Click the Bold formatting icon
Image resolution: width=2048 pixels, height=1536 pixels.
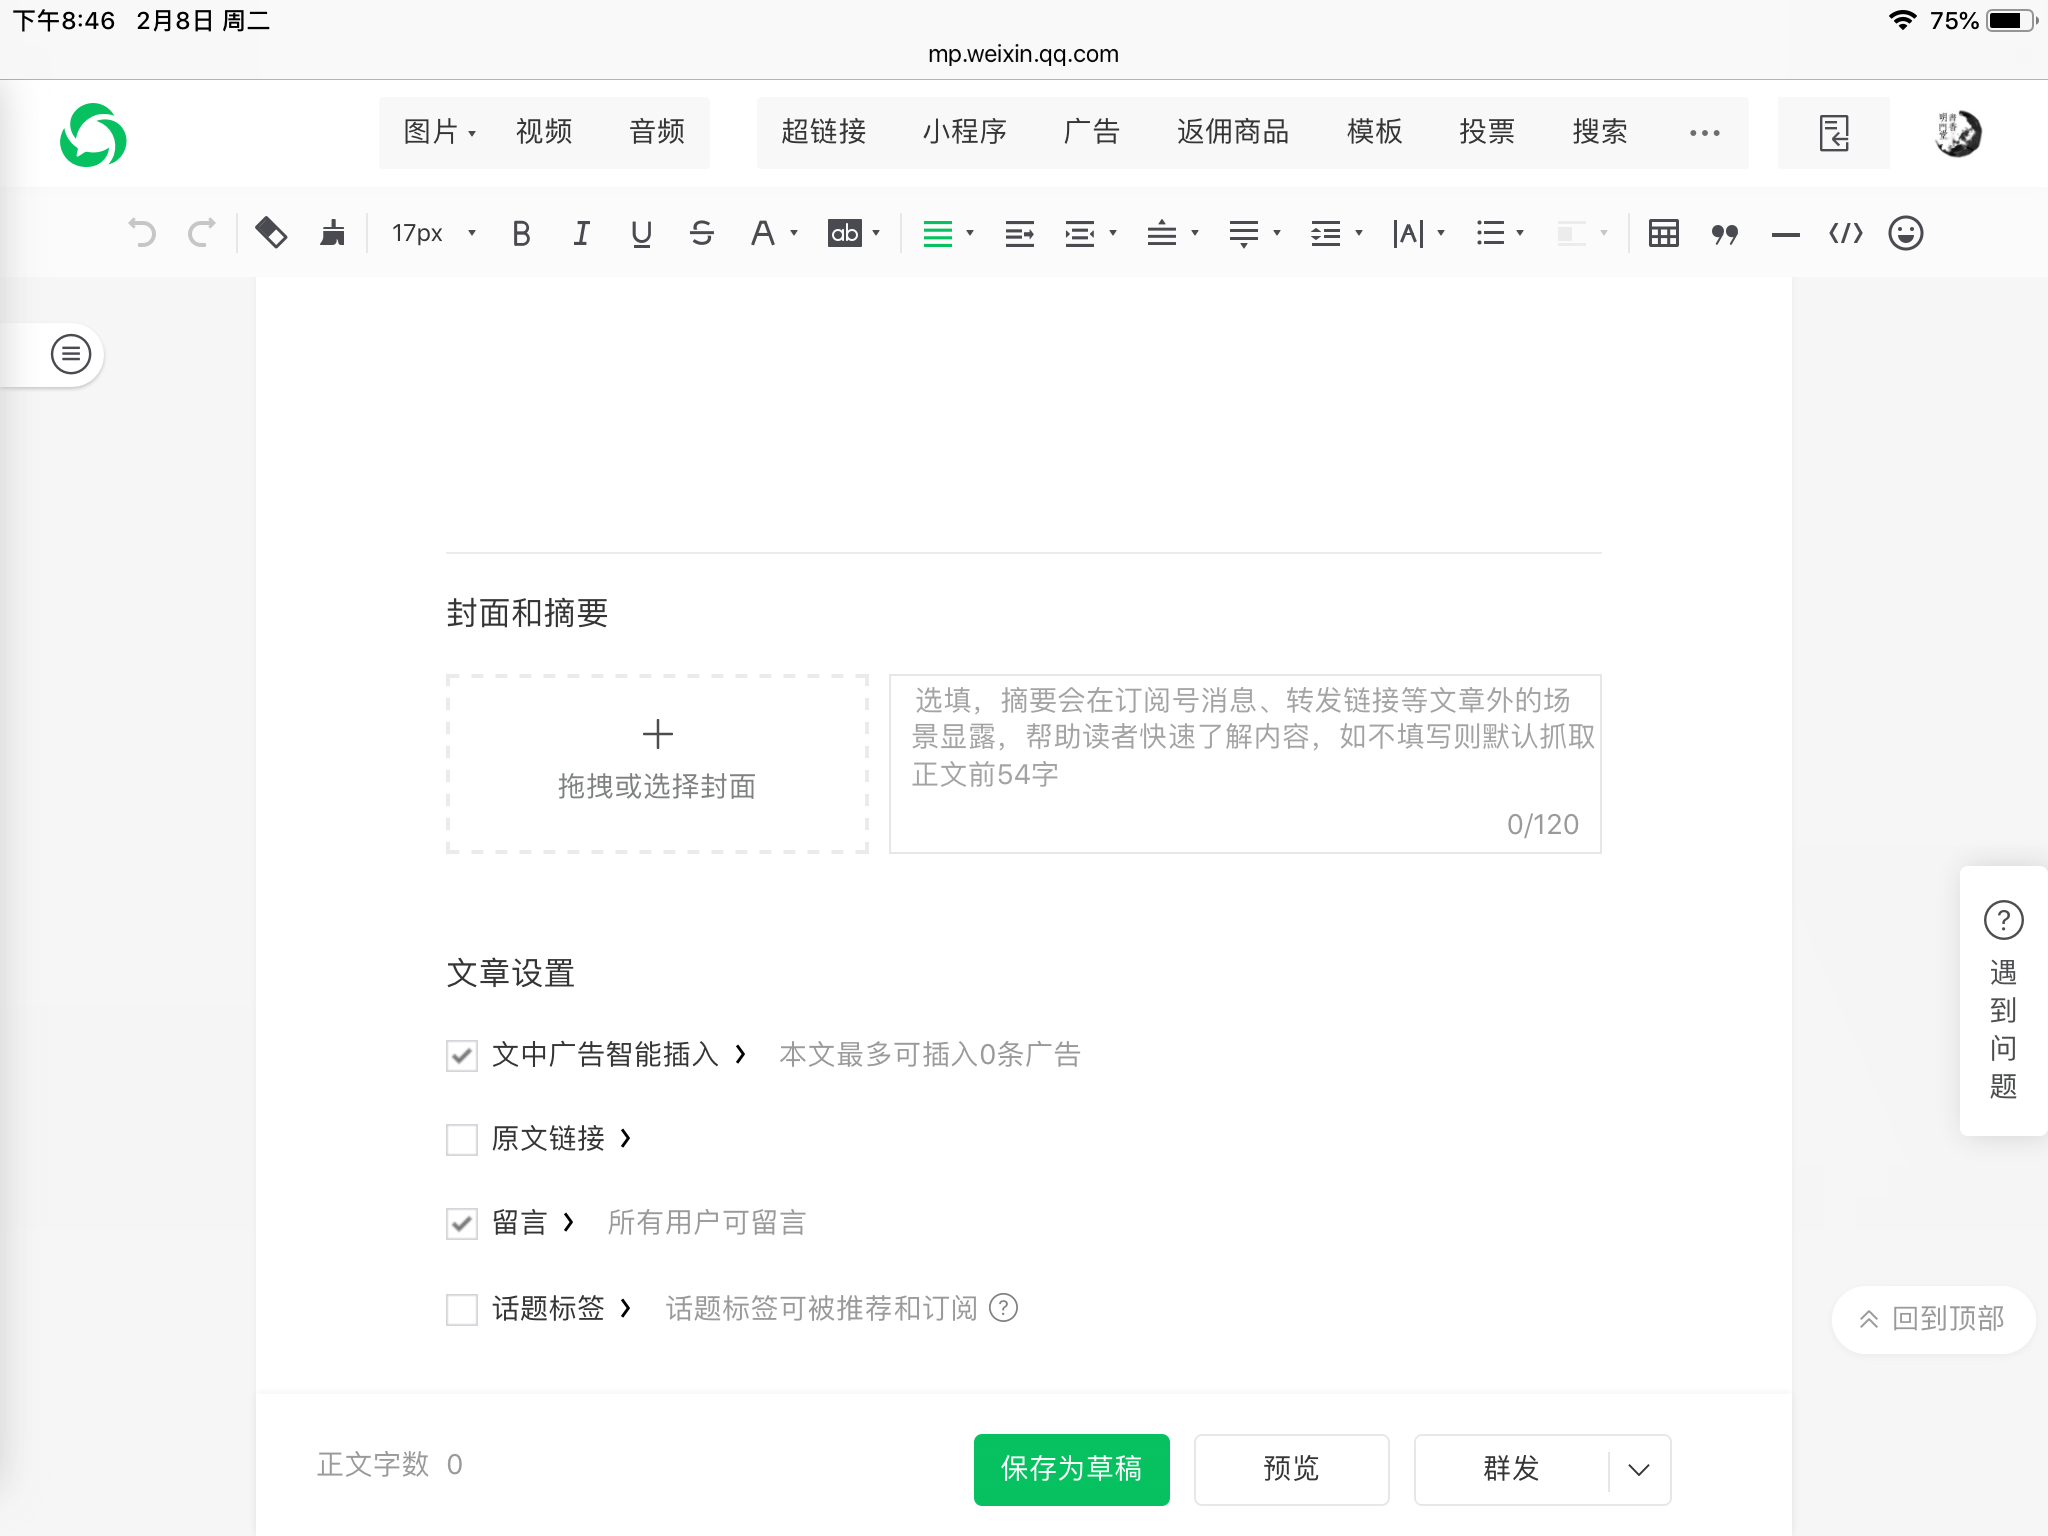[521, 234]
